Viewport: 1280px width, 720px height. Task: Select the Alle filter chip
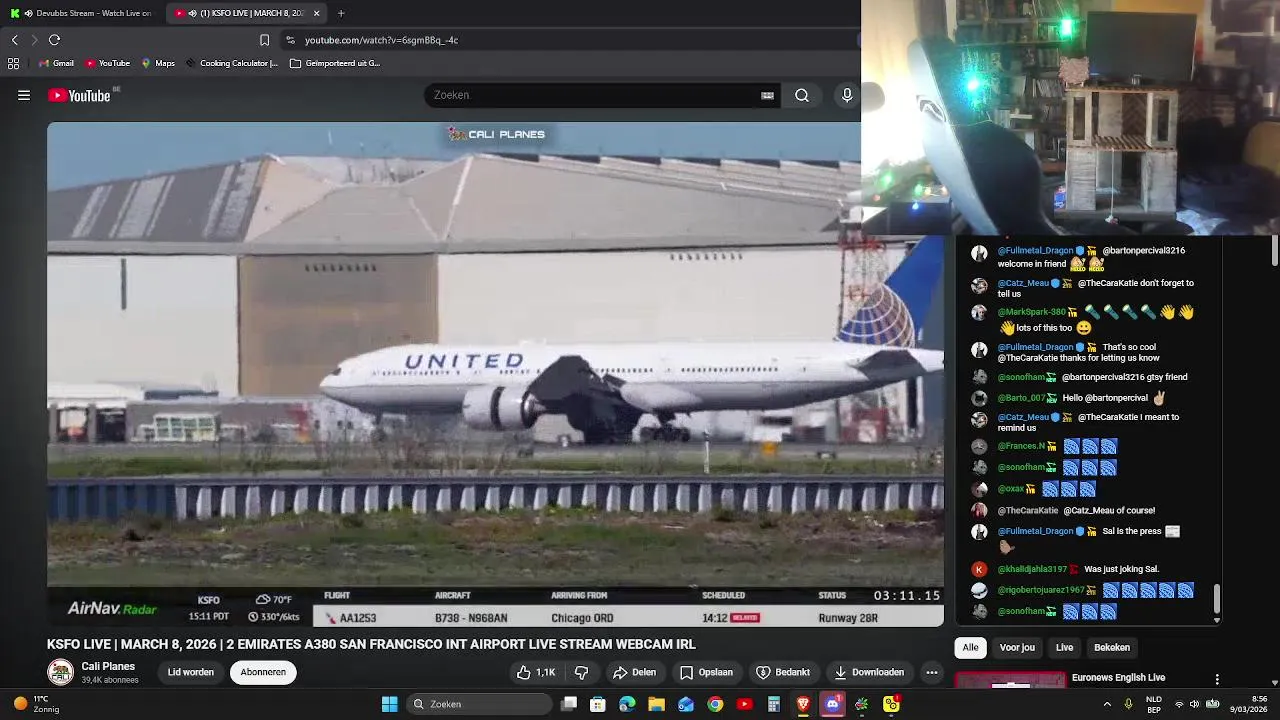[970, 647]
